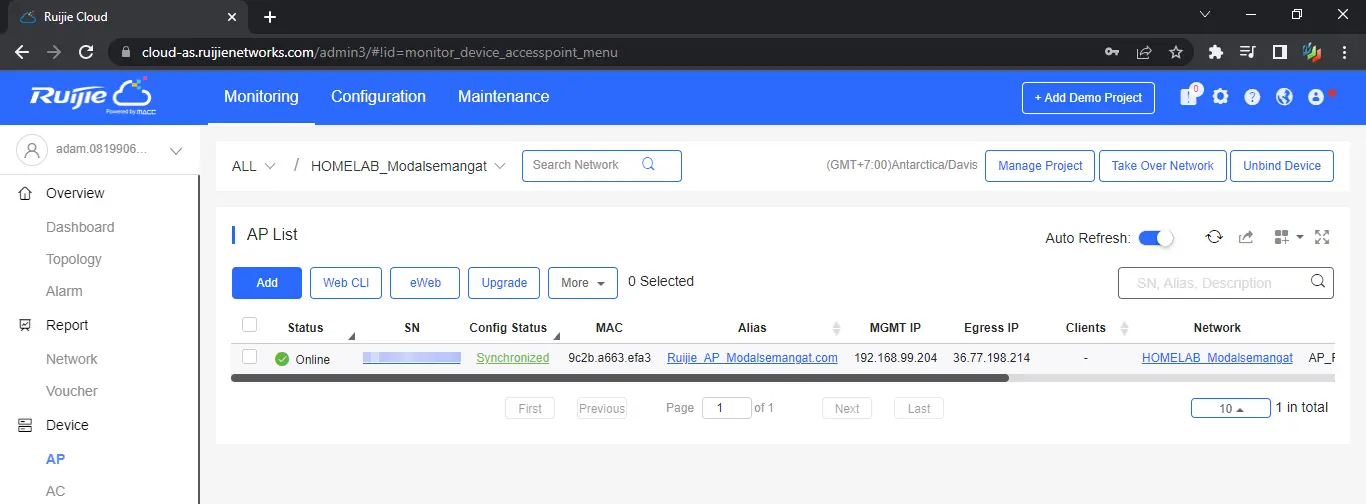Viewport: 1366px width, 504px height.
Task: Click the search magnifier in Search Network
Action: [648, 165]
